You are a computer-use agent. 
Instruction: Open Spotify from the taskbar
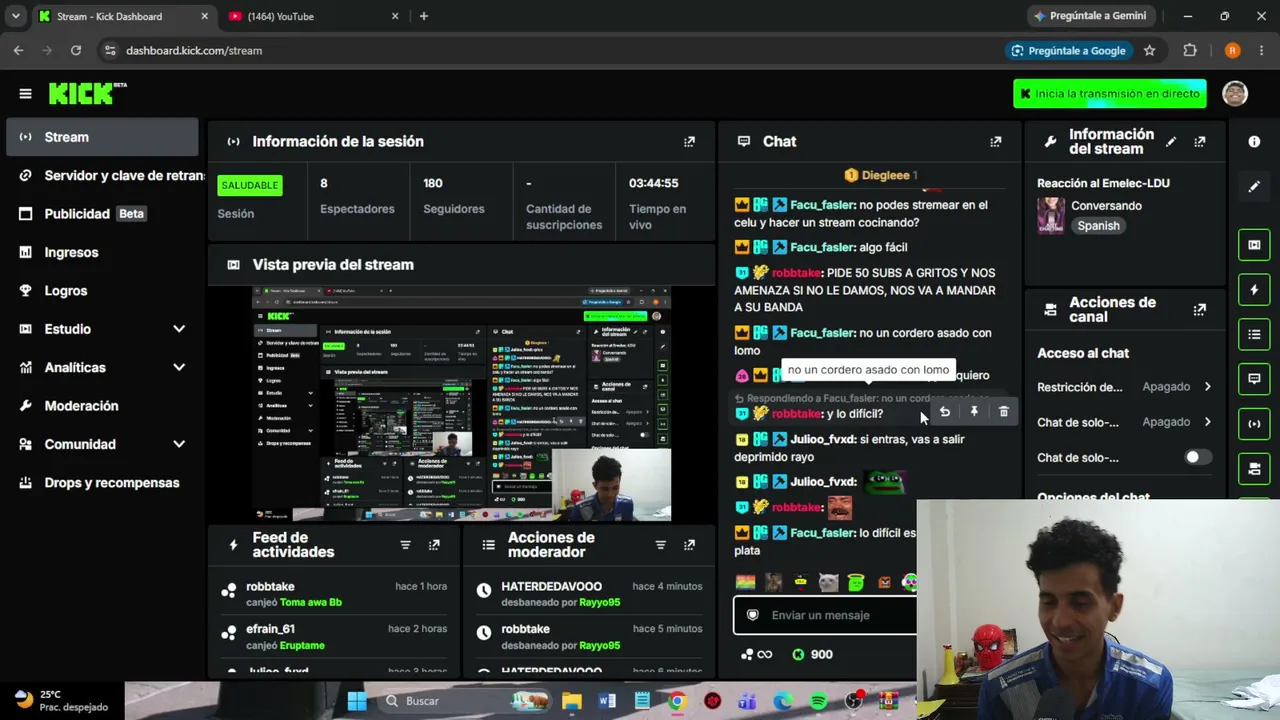click(x=818, y=701)
